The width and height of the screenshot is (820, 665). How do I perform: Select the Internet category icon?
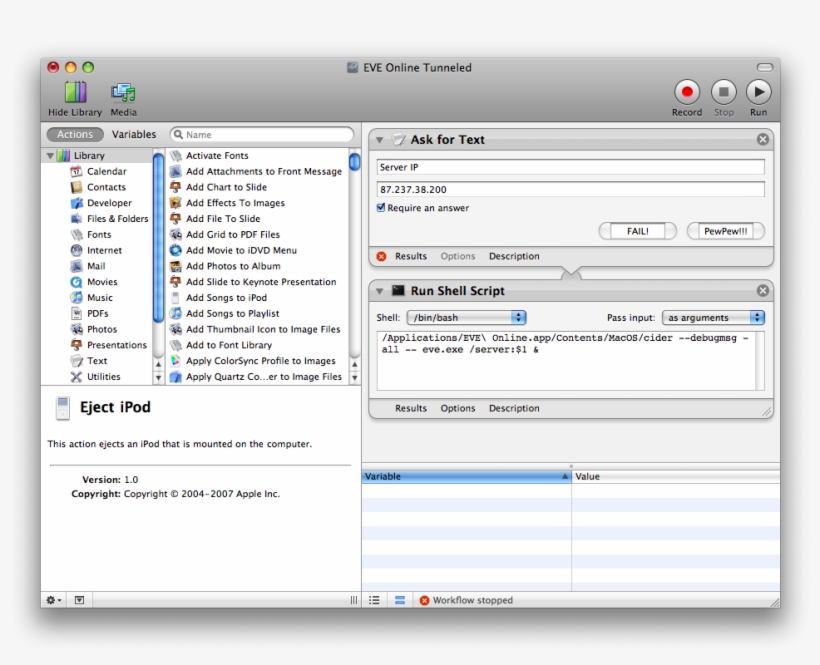76,250
